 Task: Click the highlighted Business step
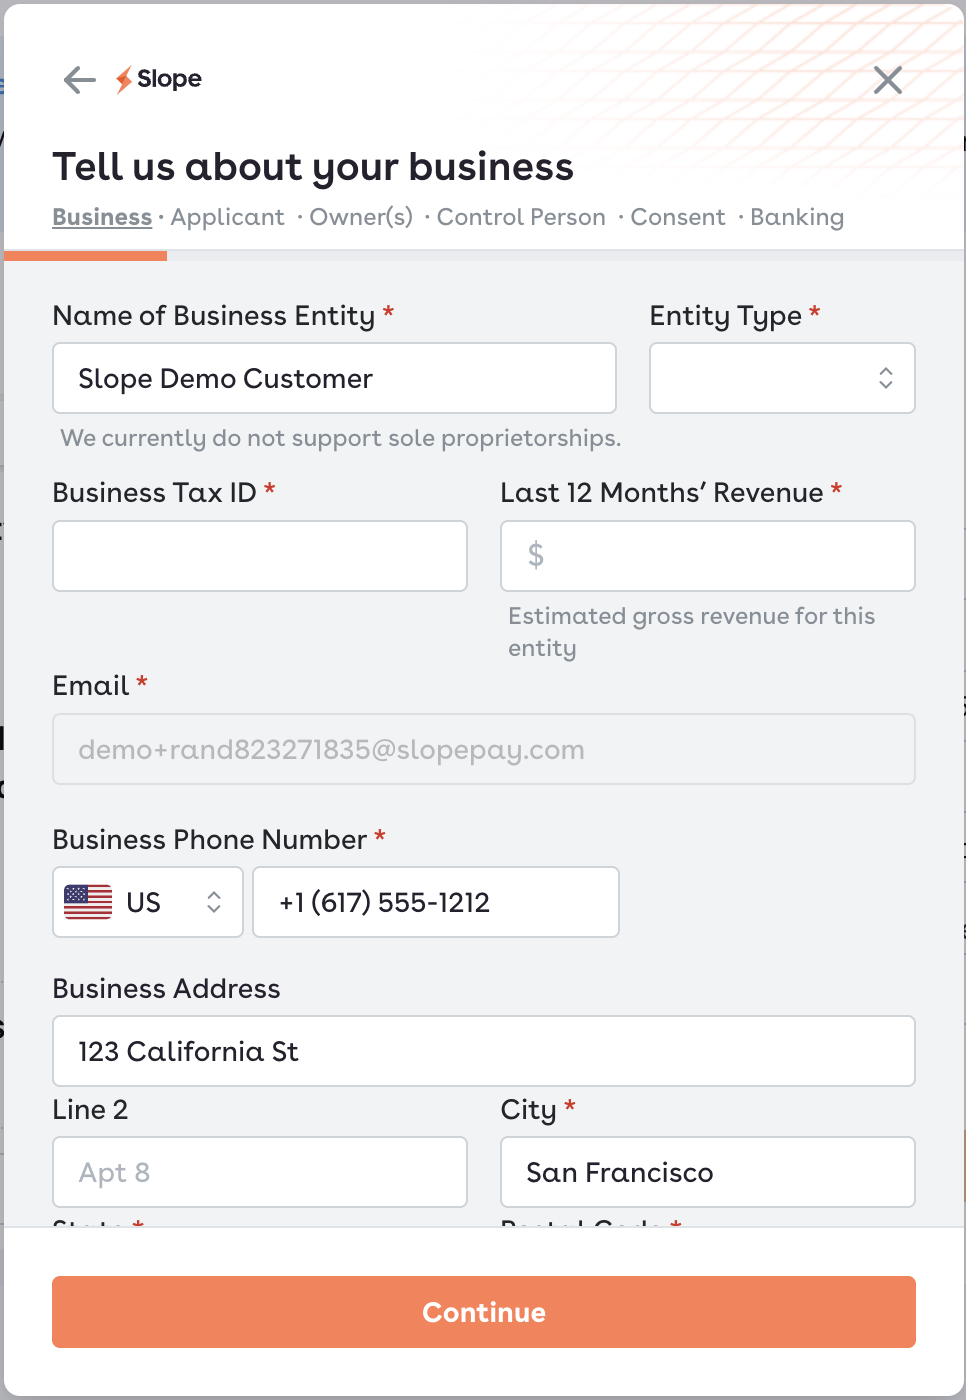pyautogui.click(x=102, y=217)
